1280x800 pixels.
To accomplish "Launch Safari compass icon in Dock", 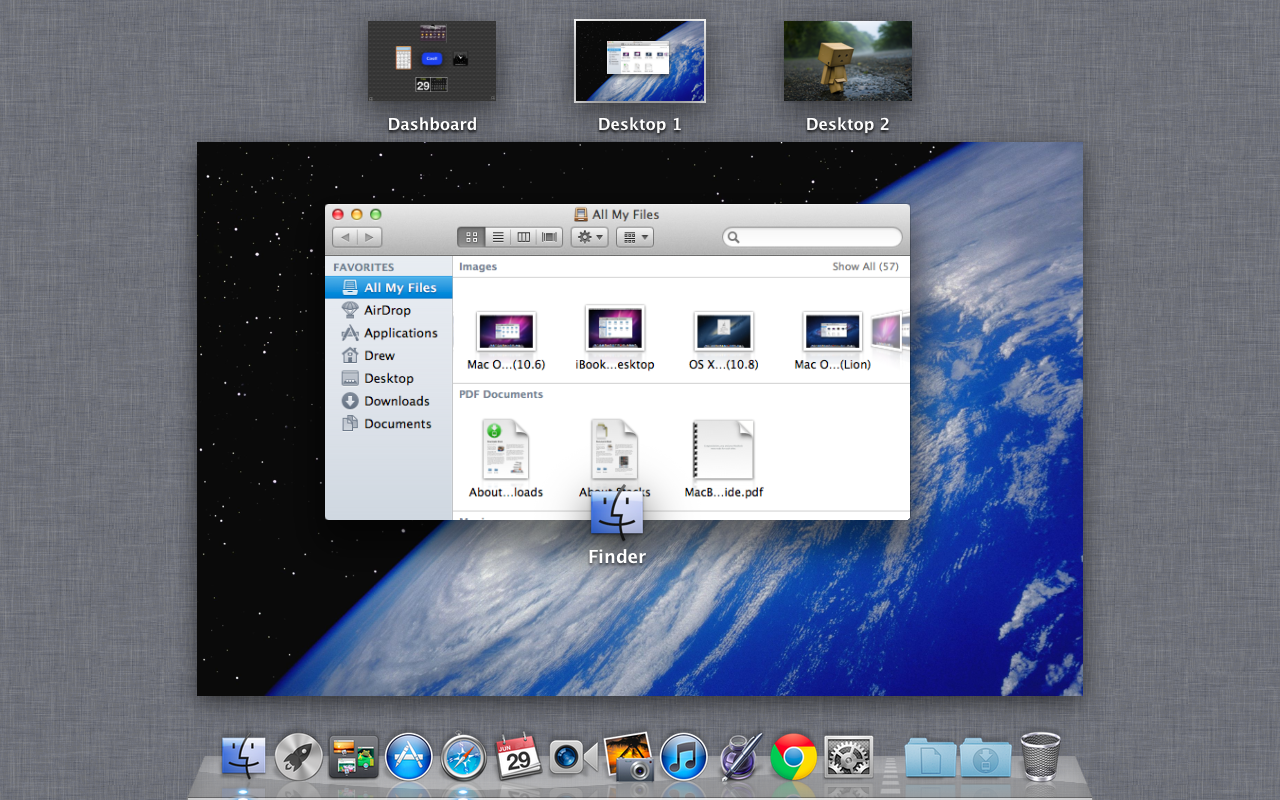I will click(463, 757).
